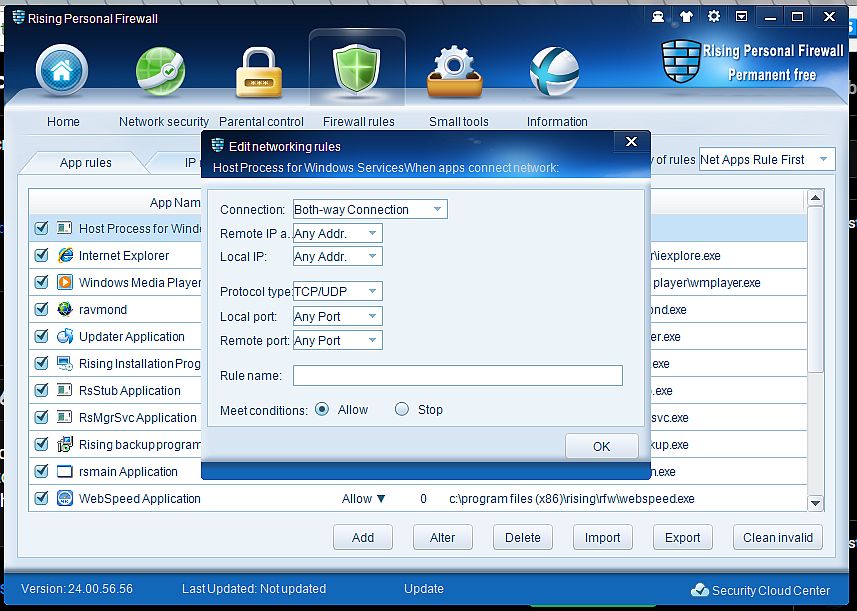
Task: Click WebSpeed Application icon
Action: pos(65,498)
